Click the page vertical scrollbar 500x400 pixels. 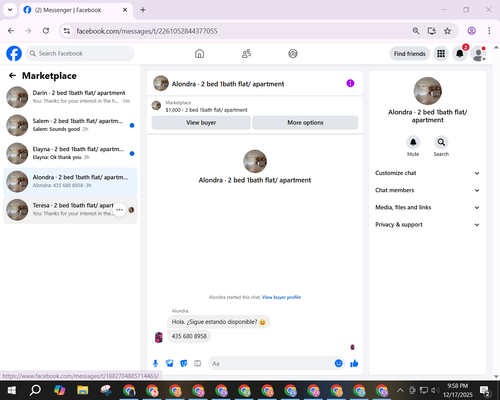pyautogui.click(x=496, y=212)
